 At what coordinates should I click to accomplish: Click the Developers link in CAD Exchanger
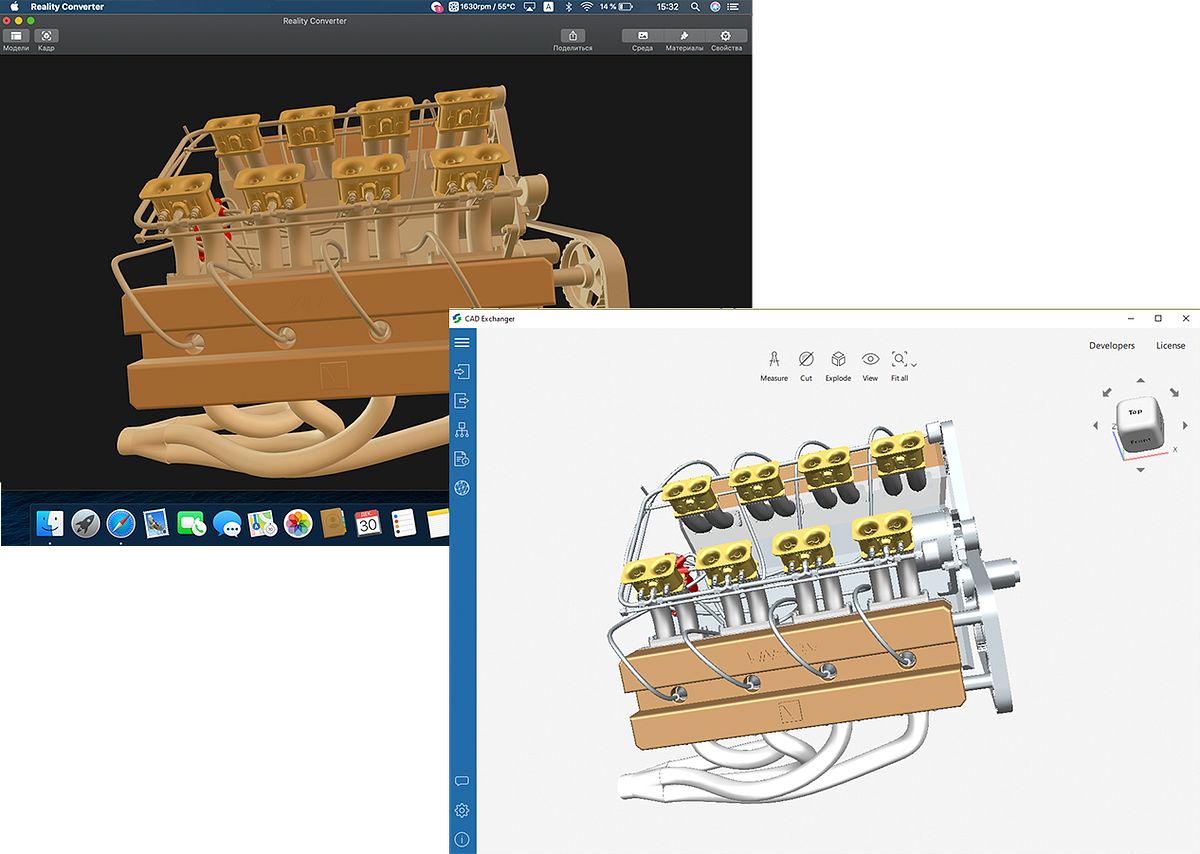(1112, 345)
